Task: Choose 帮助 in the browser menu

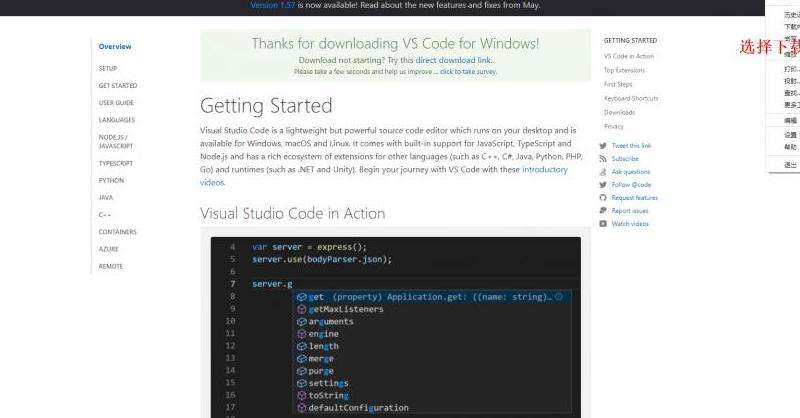Action: click(790, 147)
